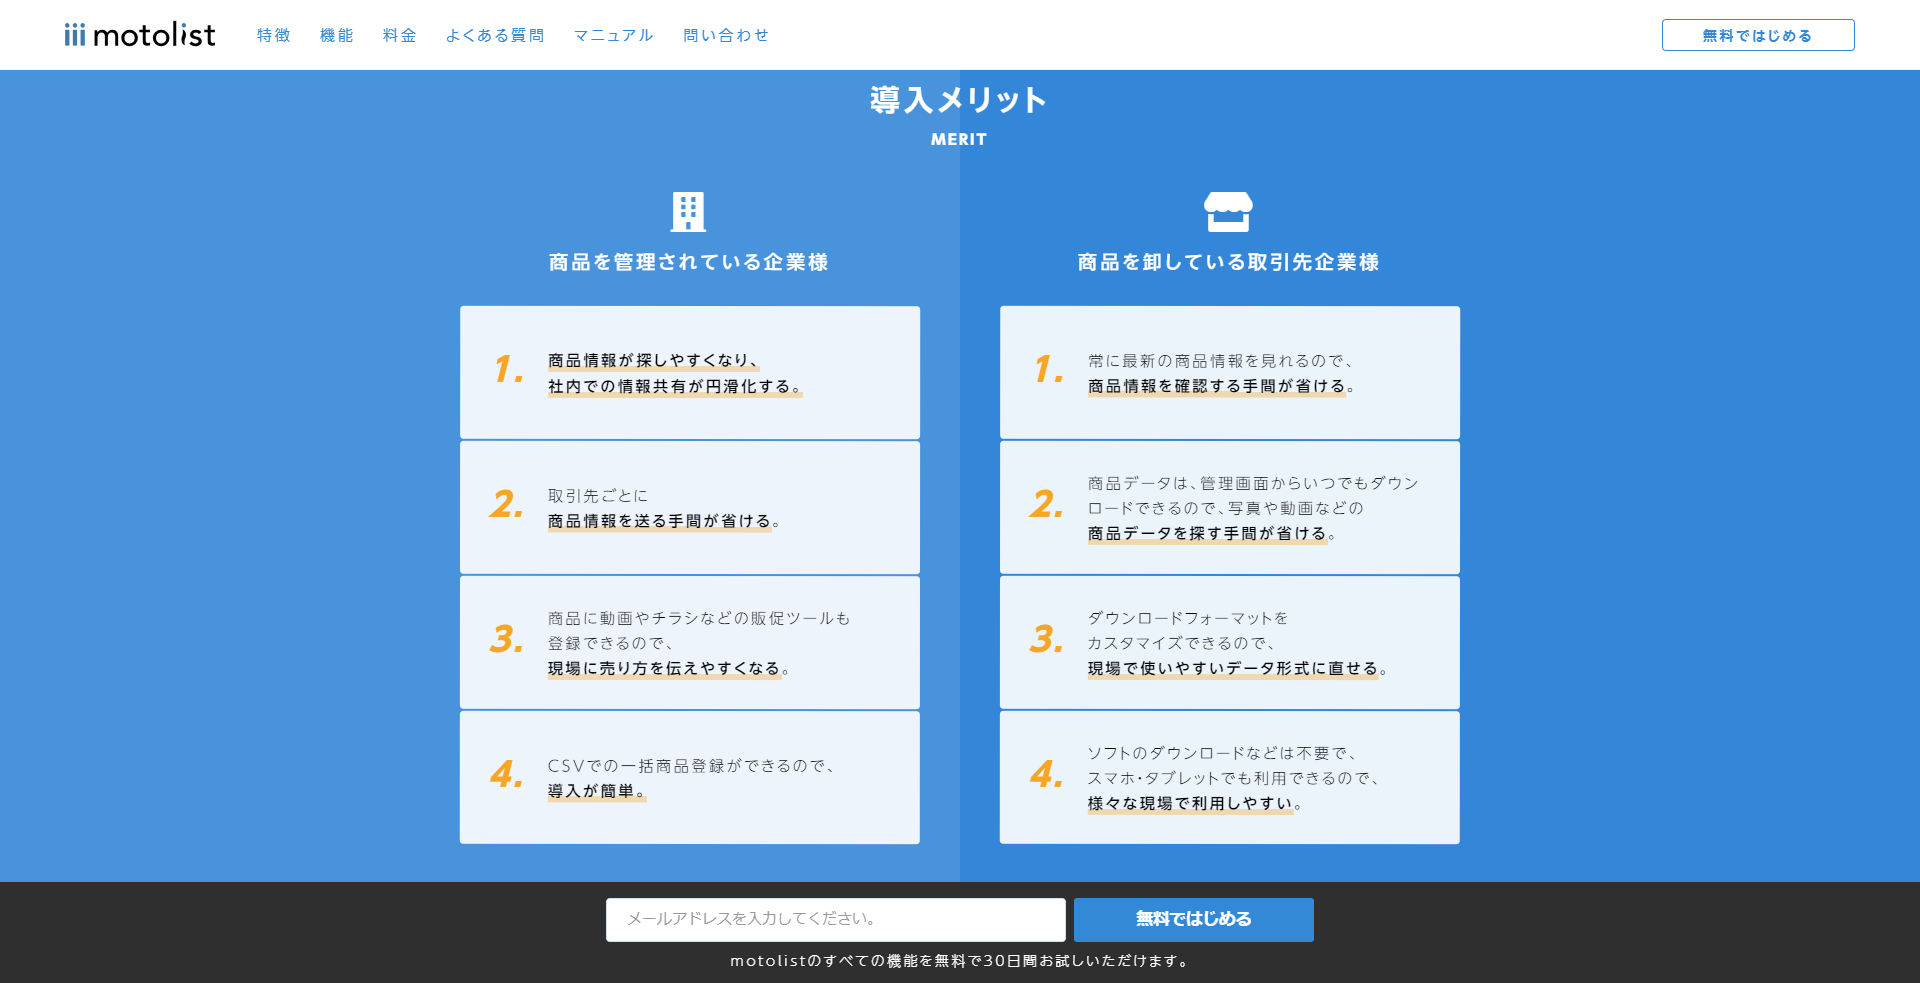Click the building icon above 商品を管理されている企業様

click(x=688, y=211)
